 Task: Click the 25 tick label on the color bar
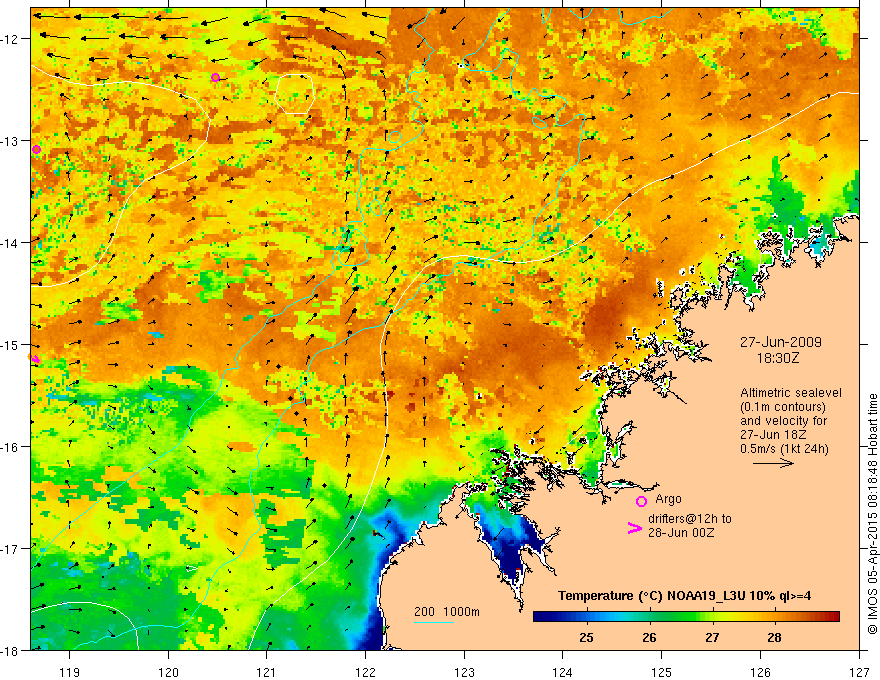[586, 638]
